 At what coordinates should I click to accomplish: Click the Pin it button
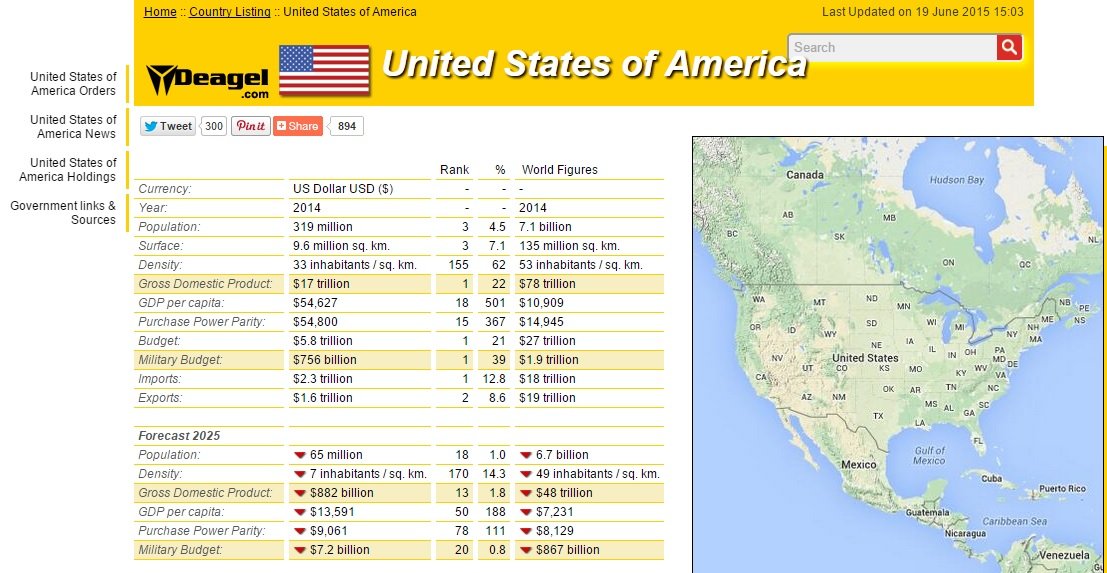[x=251, y=126]
